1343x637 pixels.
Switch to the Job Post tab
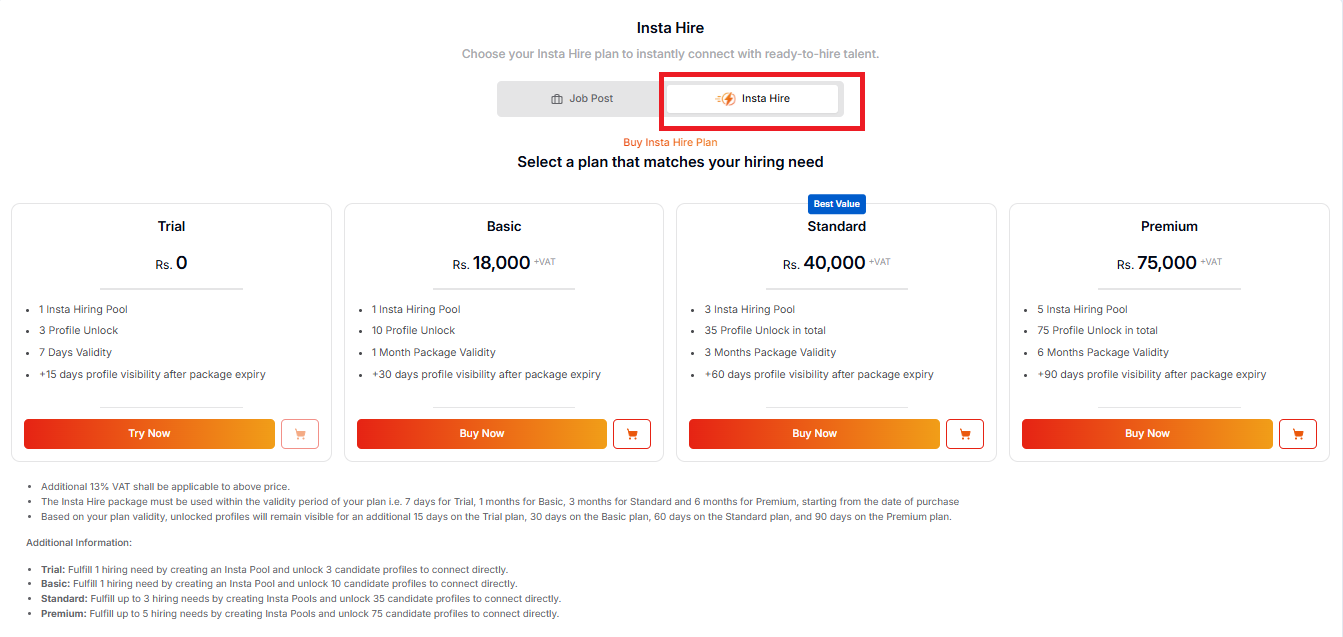pos(581,99)
